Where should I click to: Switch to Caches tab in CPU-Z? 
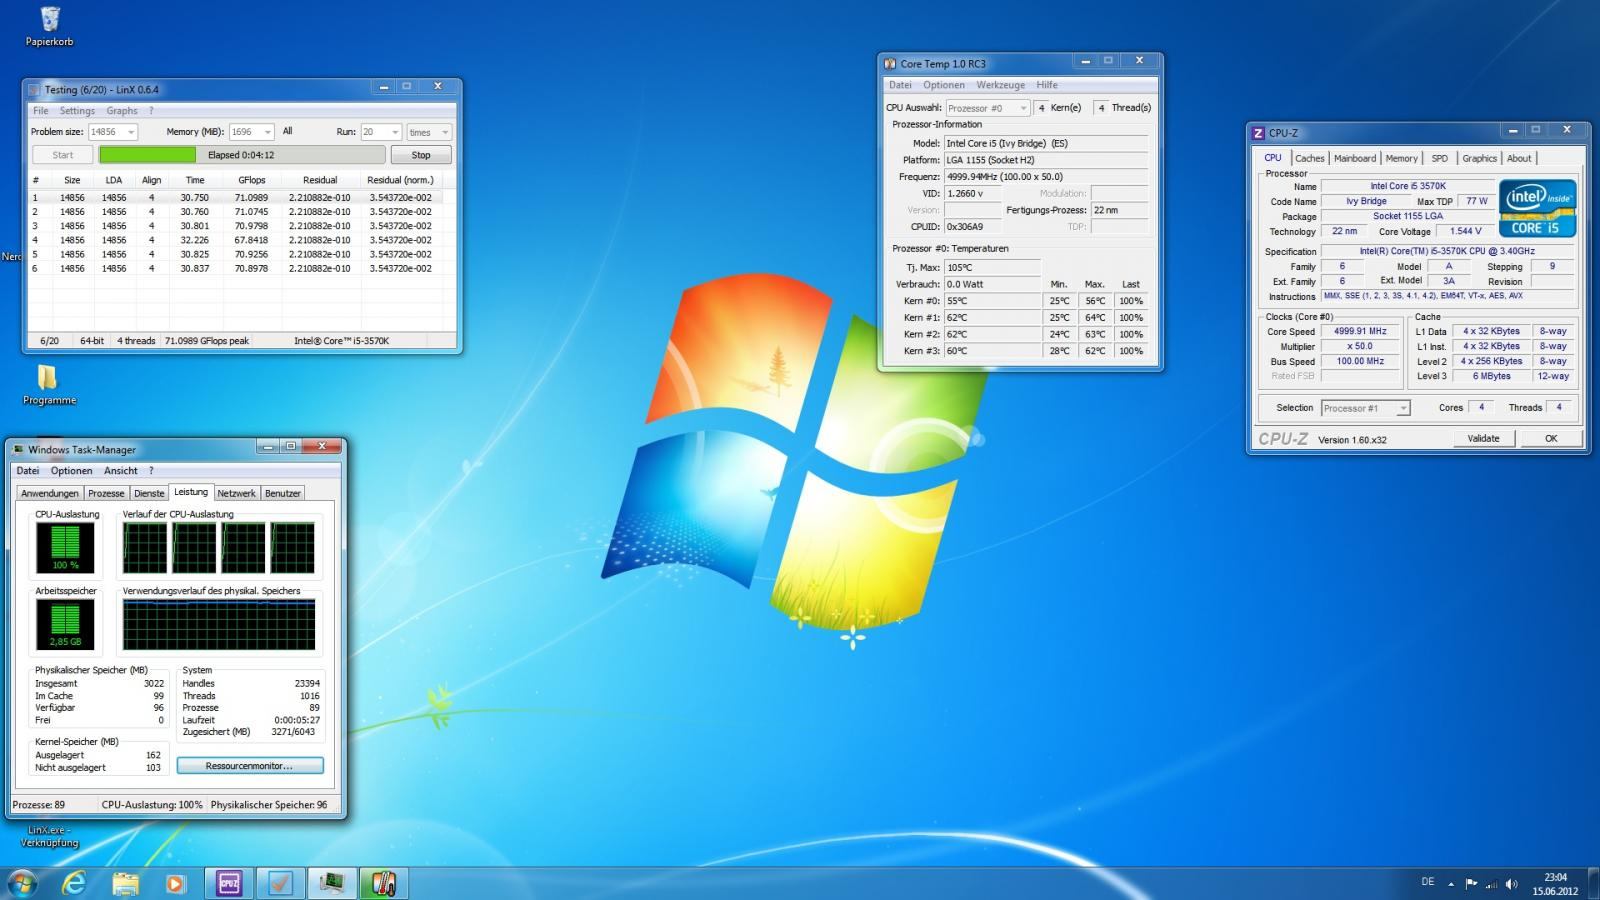[1309, 158]
